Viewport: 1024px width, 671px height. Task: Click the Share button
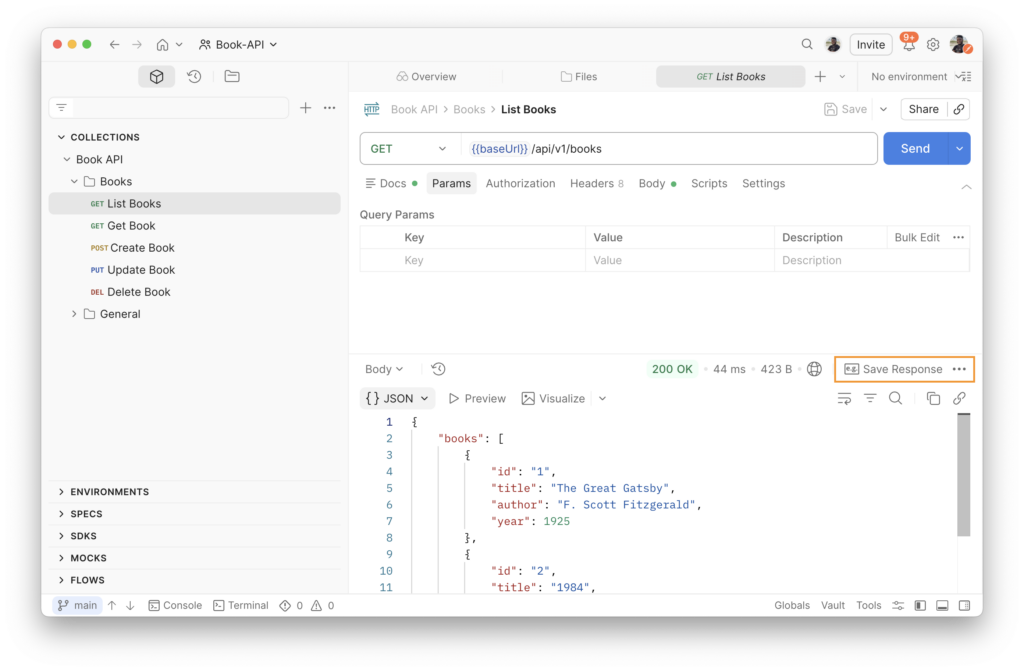click(x=923, y=109)
